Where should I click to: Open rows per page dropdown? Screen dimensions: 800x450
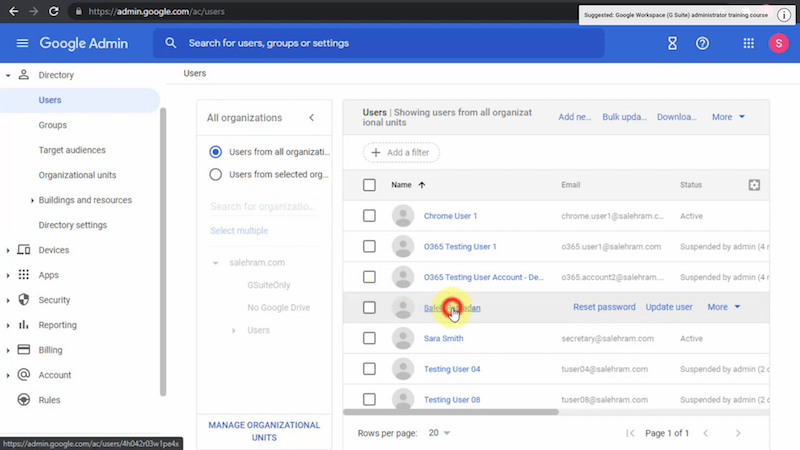pyautogui.click(x=439, y=433)
